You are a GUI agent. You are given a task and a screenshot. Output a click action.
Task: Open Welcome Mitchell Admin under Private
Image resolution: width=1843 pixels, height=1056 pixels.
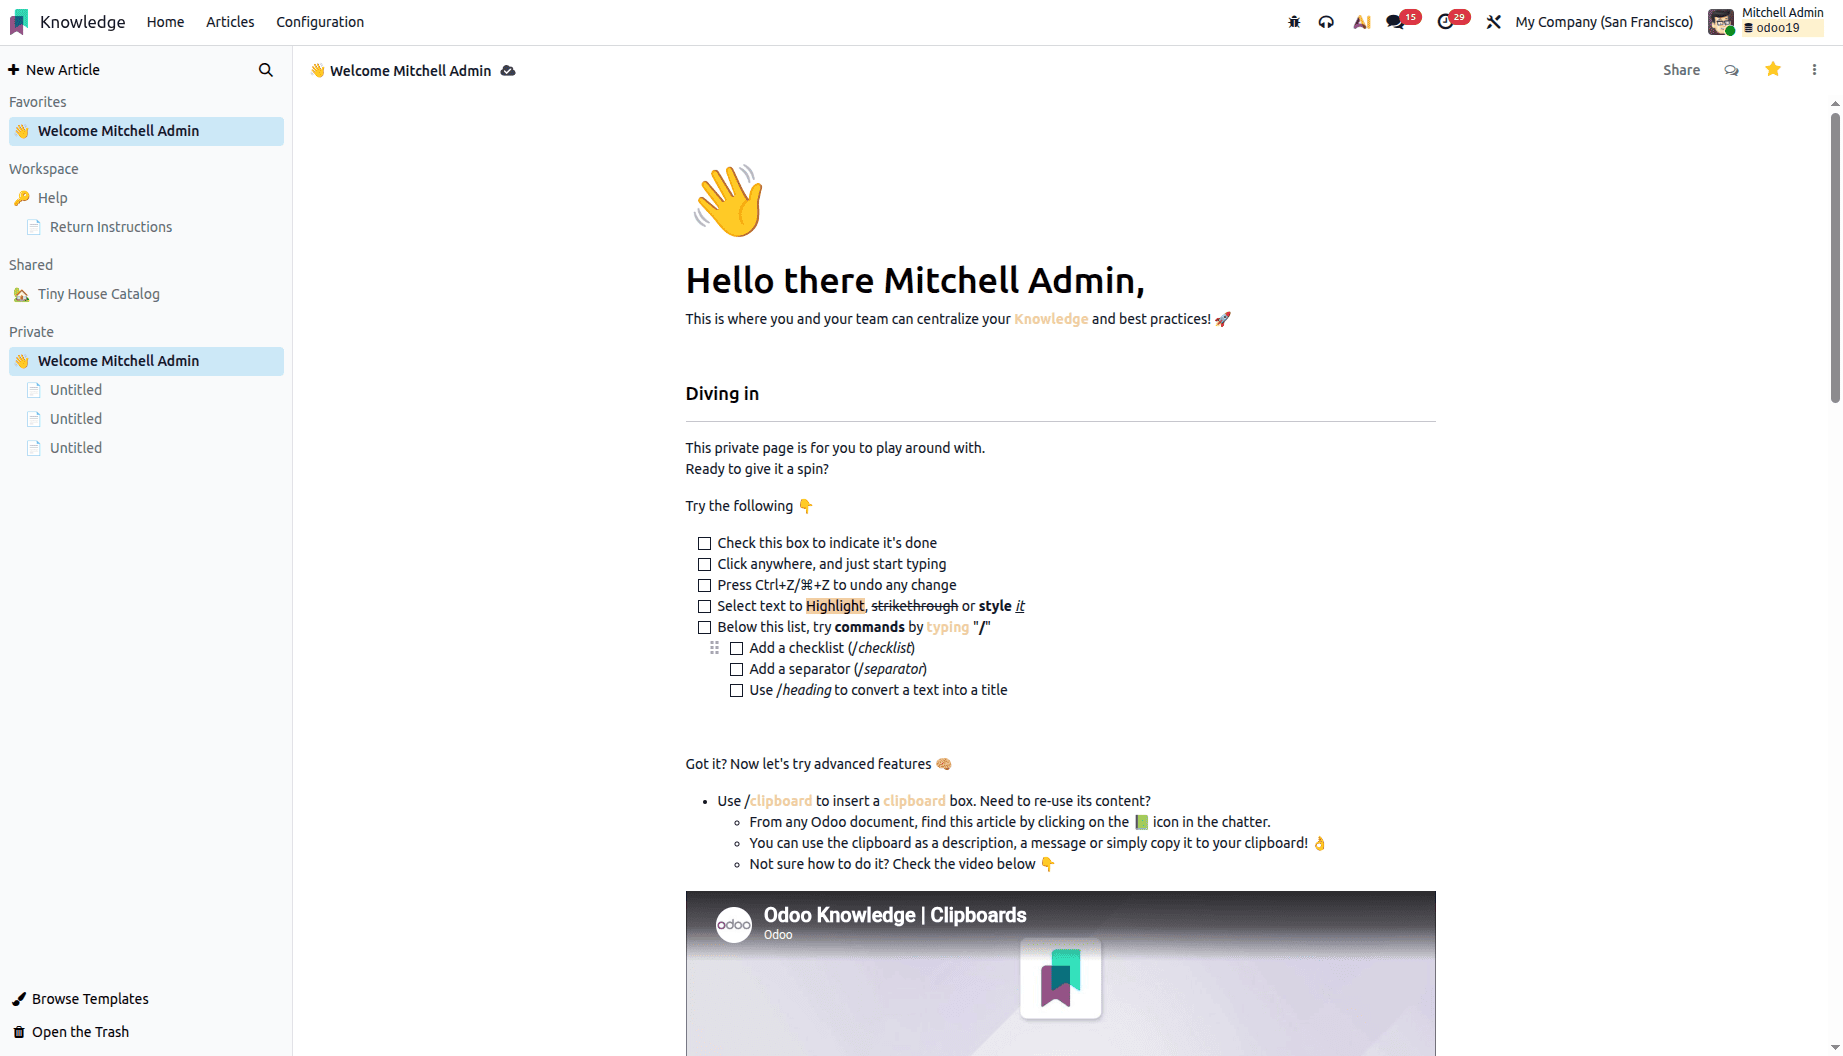146,361
